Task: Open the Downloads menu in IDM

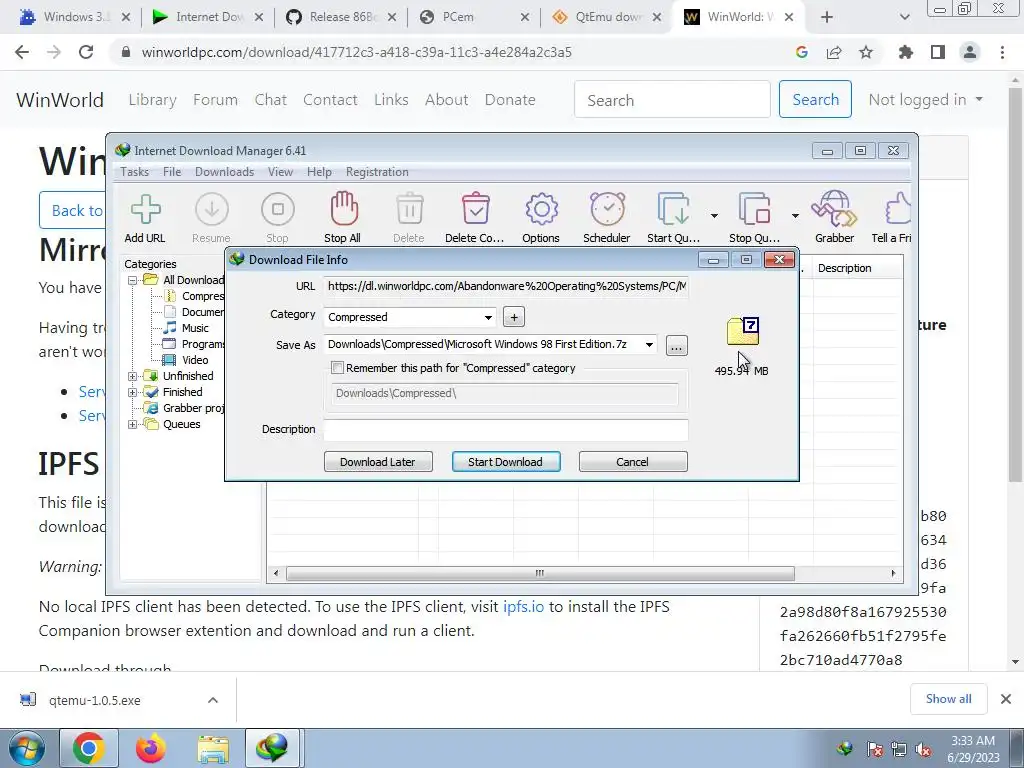Action: [224, 172]
